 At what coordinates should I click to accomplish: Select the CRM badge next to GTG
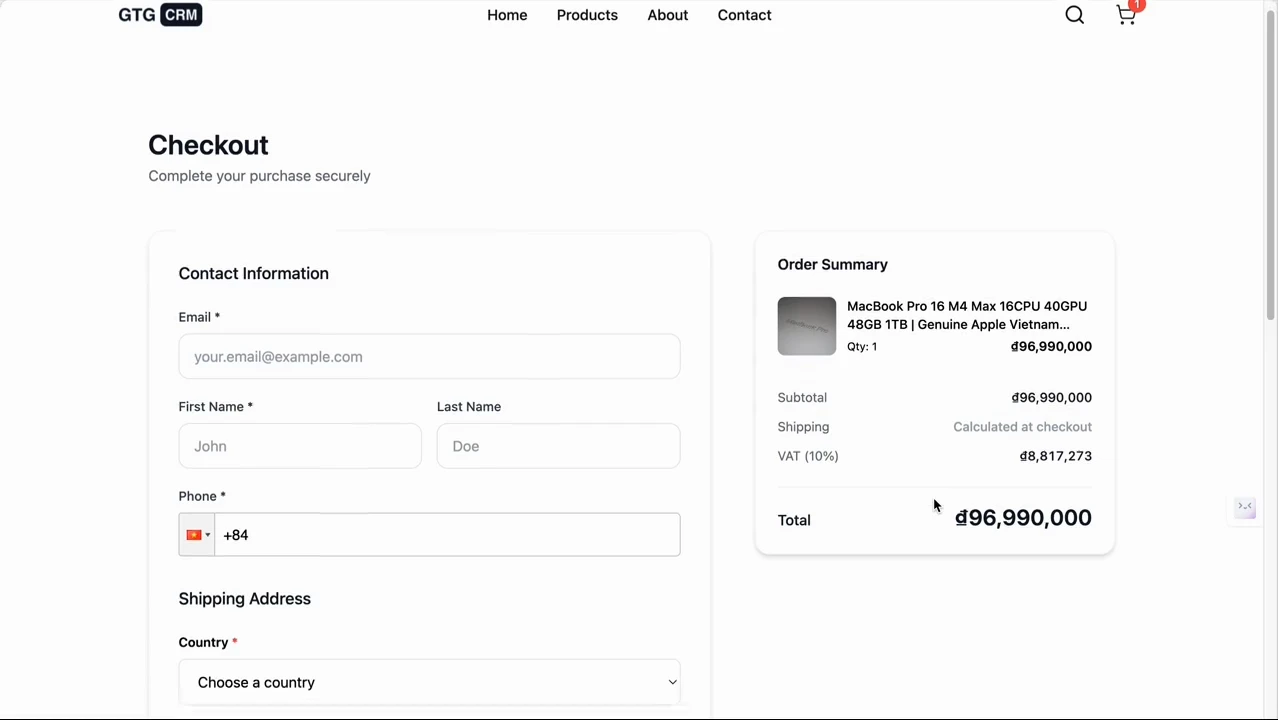(x=181, y=15)
